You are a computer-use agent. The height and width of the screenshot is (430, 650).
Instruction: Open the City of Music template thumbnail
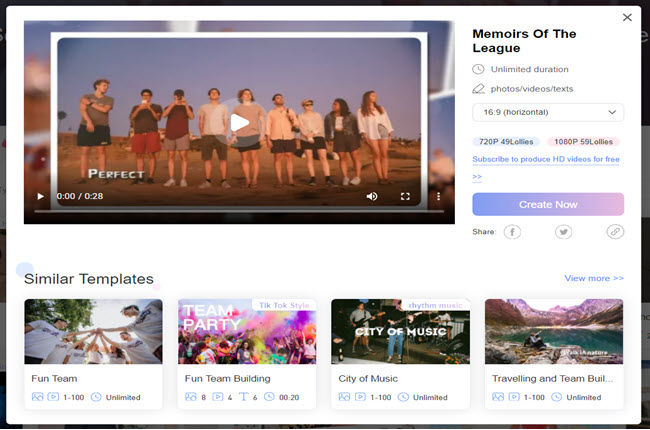pyautogui.click(x=400, y=331)
